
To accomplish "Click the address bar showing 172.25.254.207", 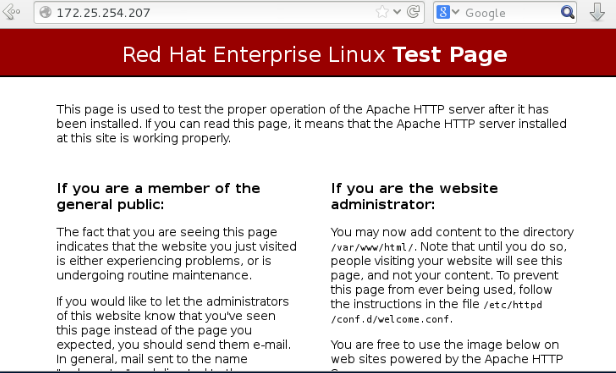I will 229,13.
